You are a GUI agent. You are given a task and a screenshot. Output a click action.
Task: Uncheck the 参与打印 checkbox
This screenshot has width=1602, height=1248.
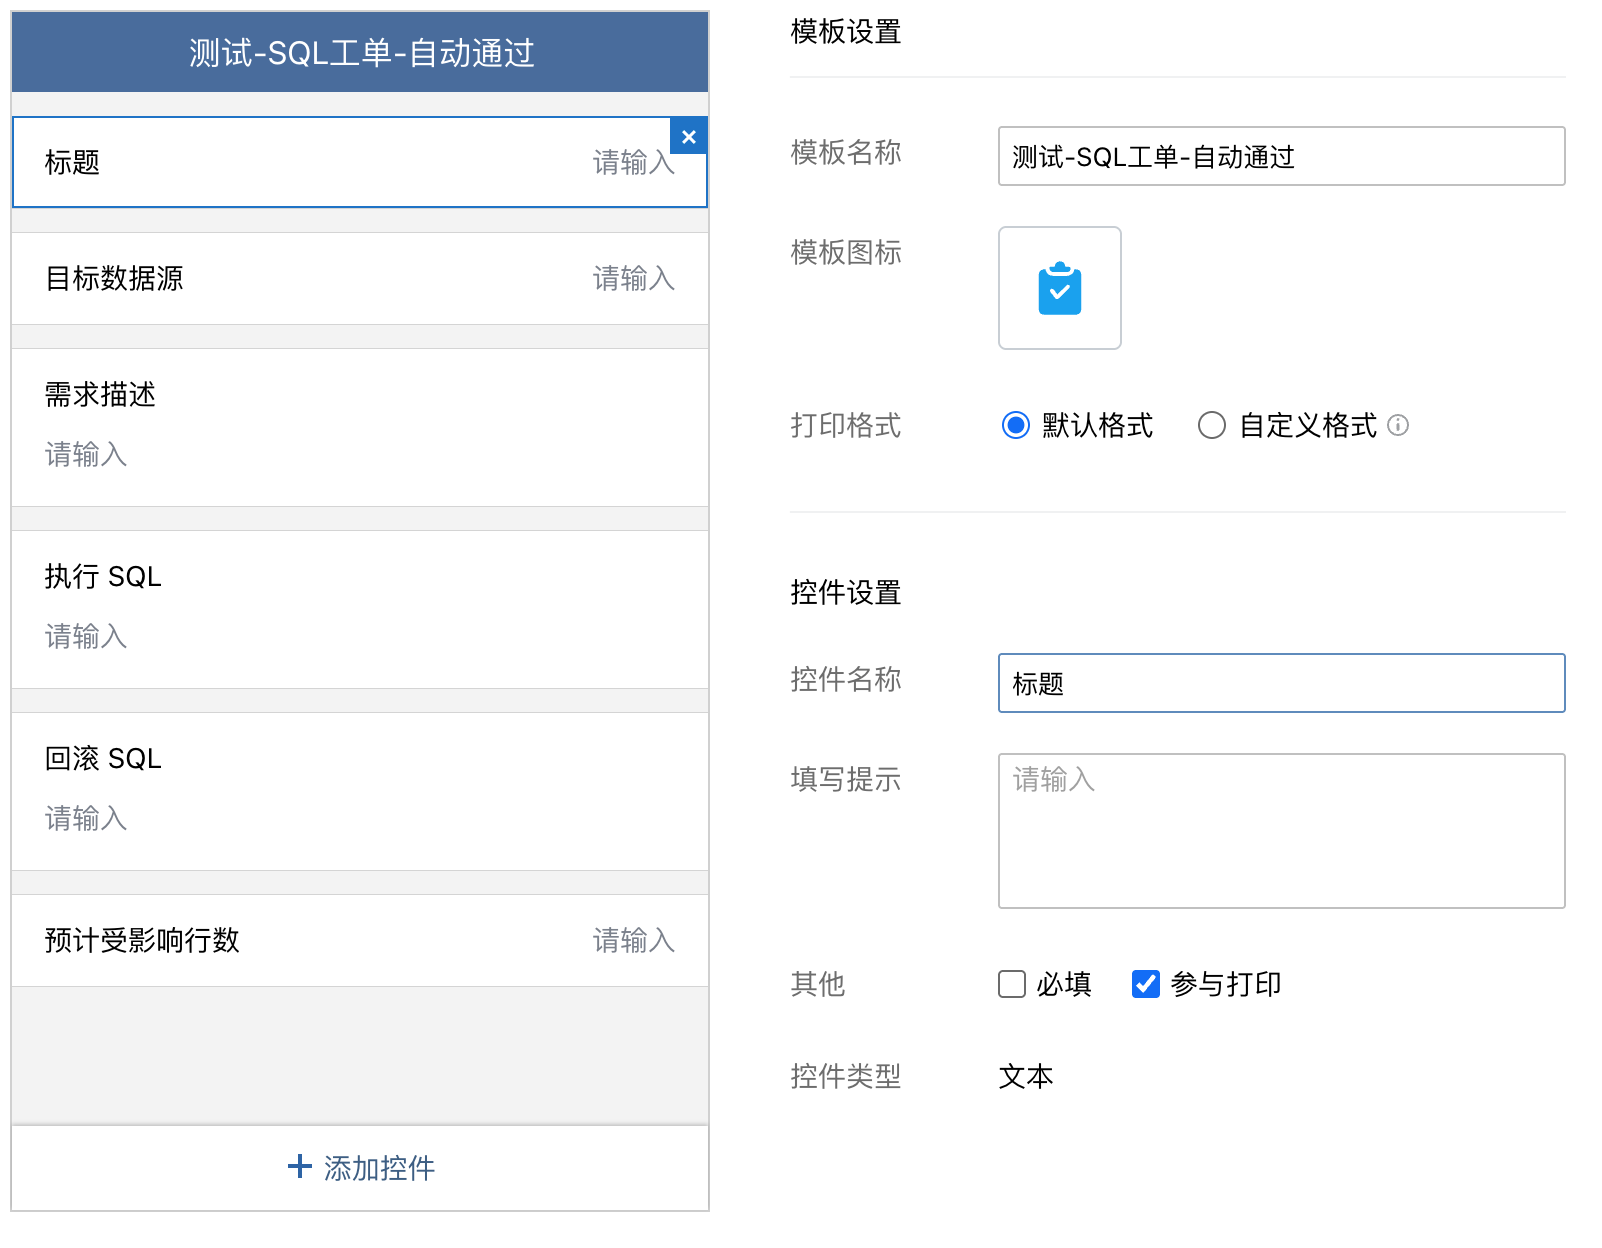[1145, 984]
